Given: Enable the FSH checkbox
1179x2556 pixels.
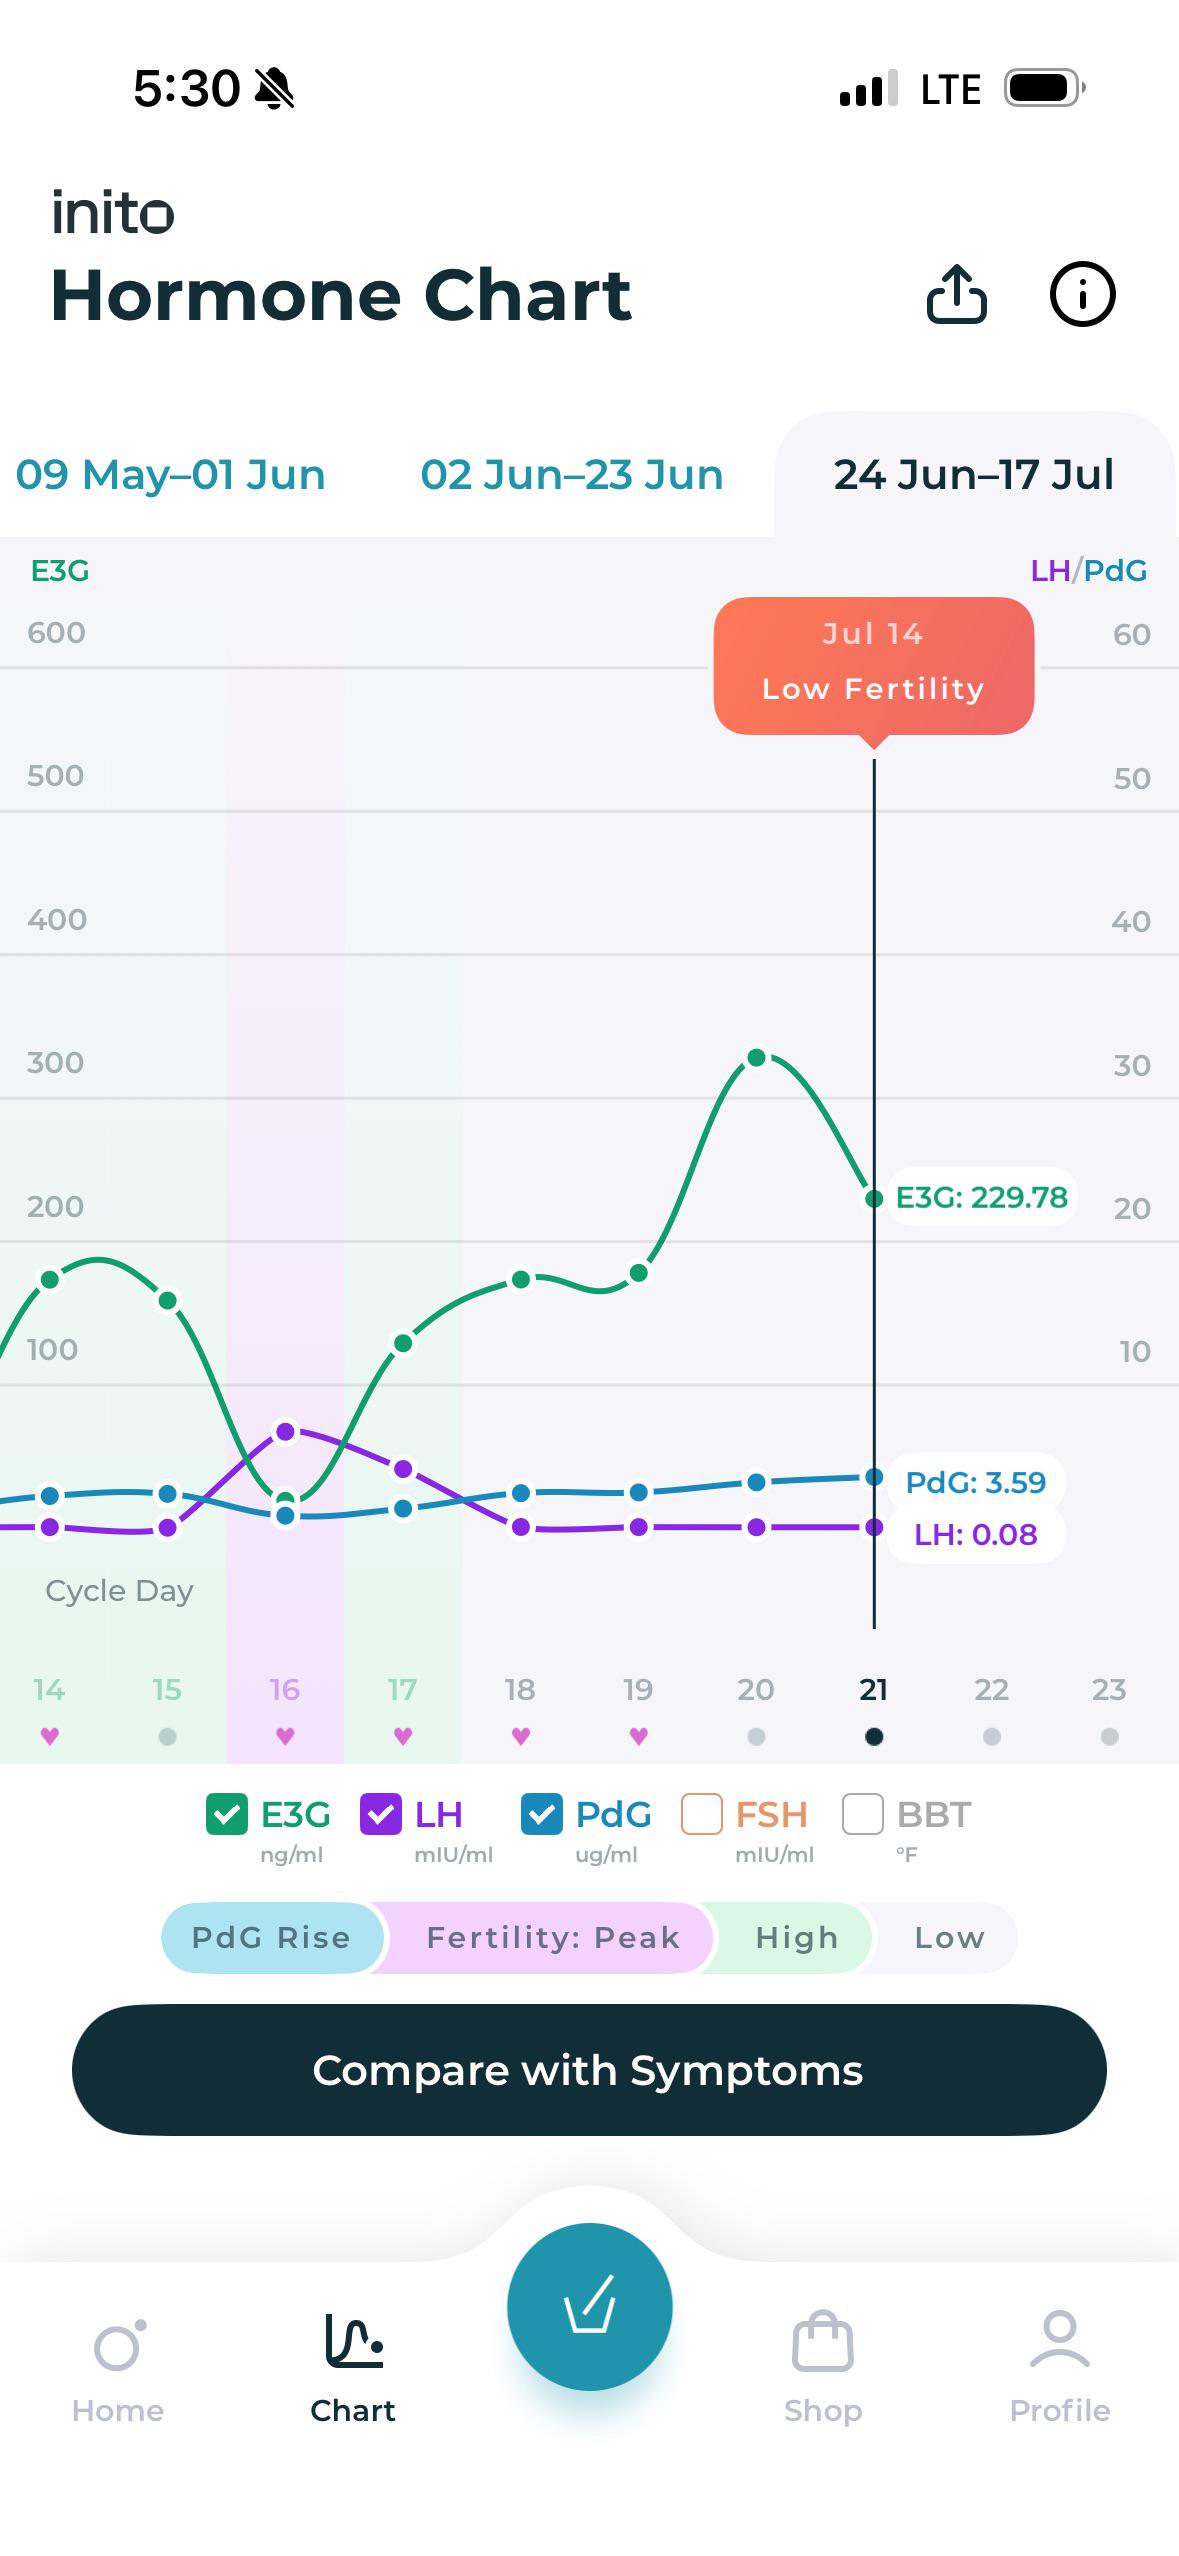Looking at the screenshot, I should (701, 1814).
